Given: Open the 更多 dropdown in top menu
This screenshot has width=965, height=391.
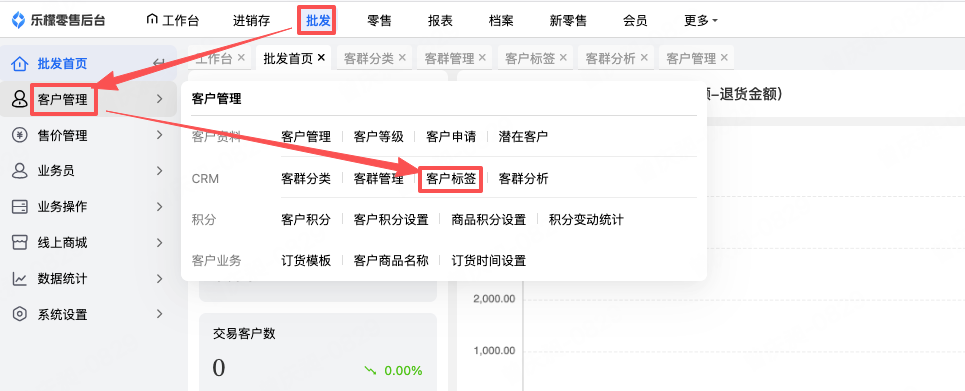Looking at the screenshot, I should [x=701, y=21].
